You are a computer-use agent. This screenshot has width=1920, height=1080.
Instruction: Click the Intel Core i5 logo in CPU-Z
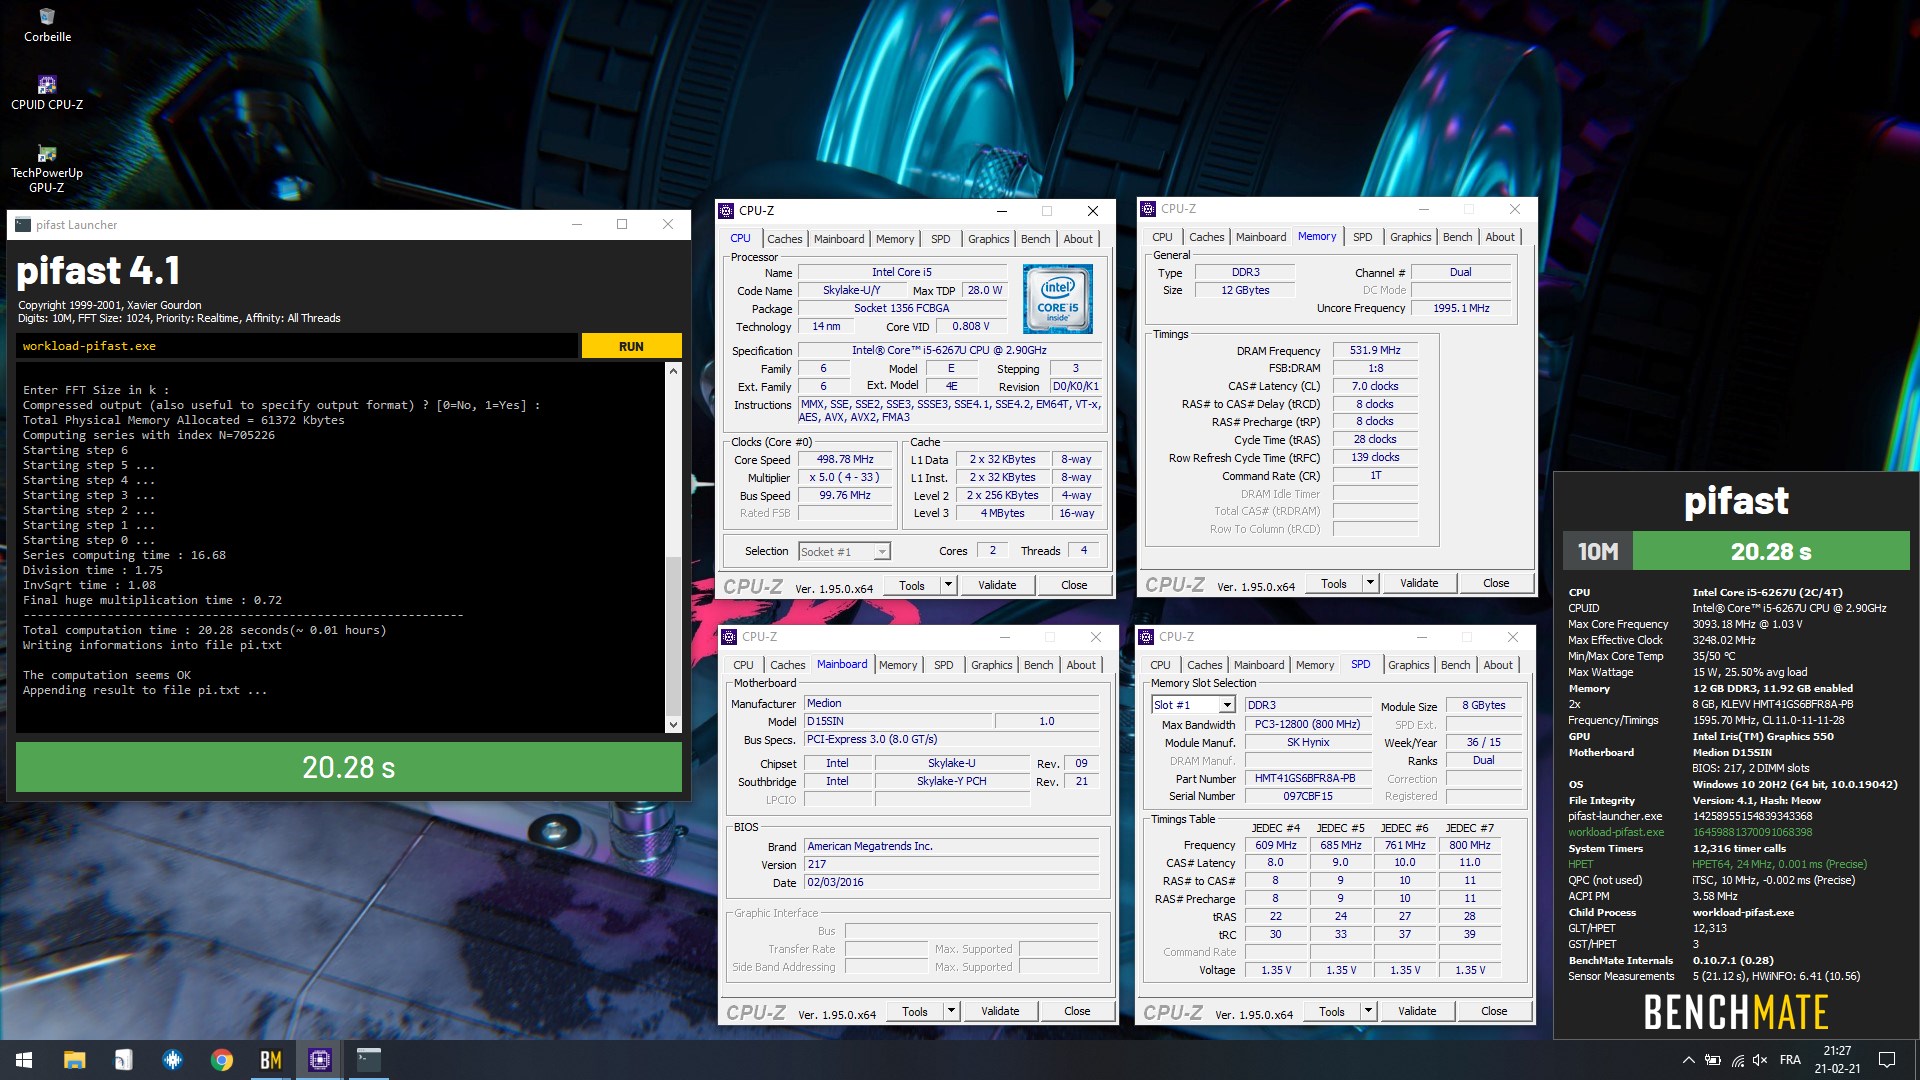click(1058, 299)
